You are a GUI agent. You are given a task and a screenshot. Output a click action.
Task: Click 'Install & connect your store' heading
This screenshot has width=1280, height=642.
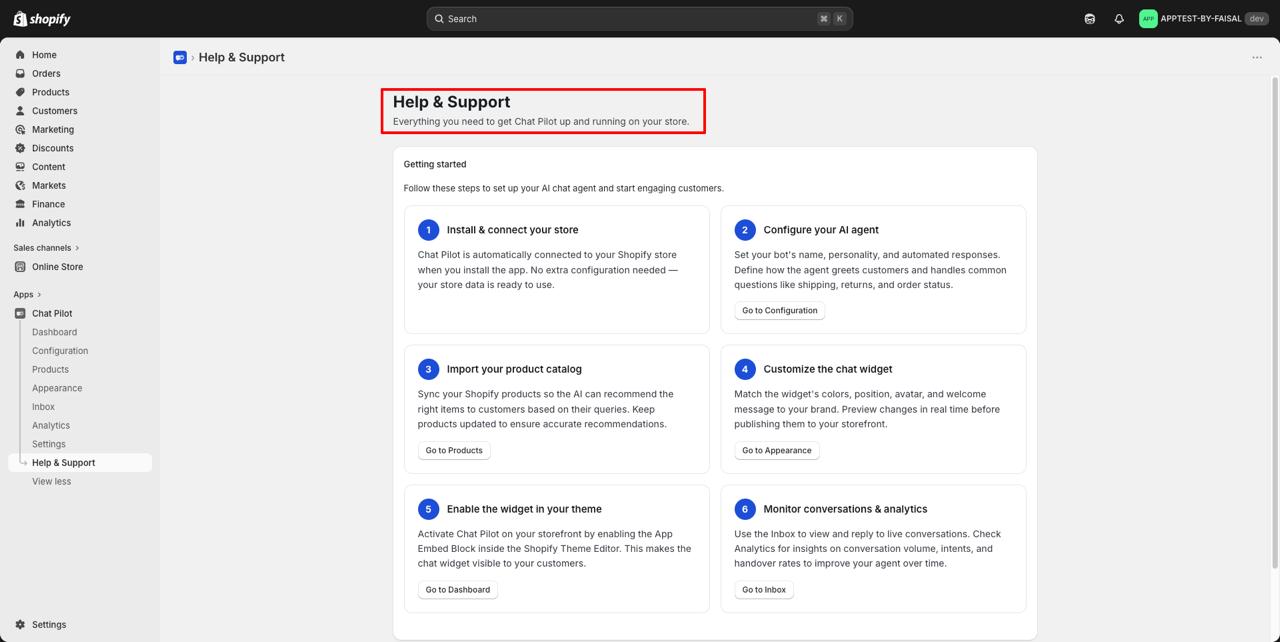pos(512,230)
